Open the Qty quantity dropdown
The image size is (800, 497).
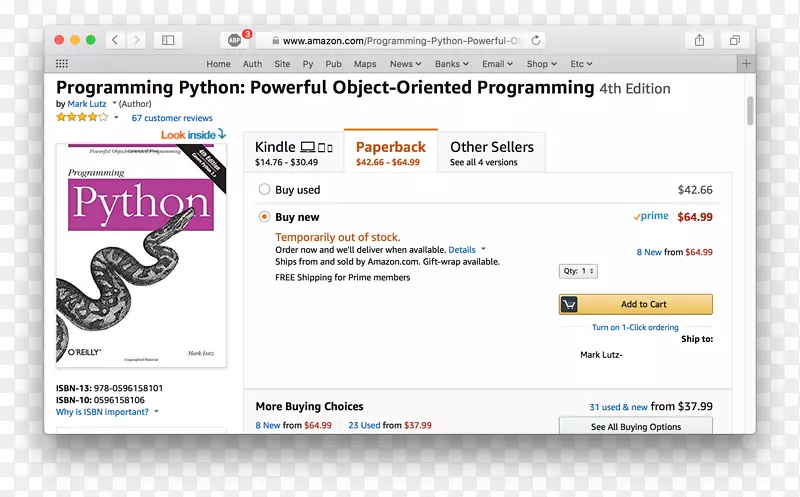578,271
